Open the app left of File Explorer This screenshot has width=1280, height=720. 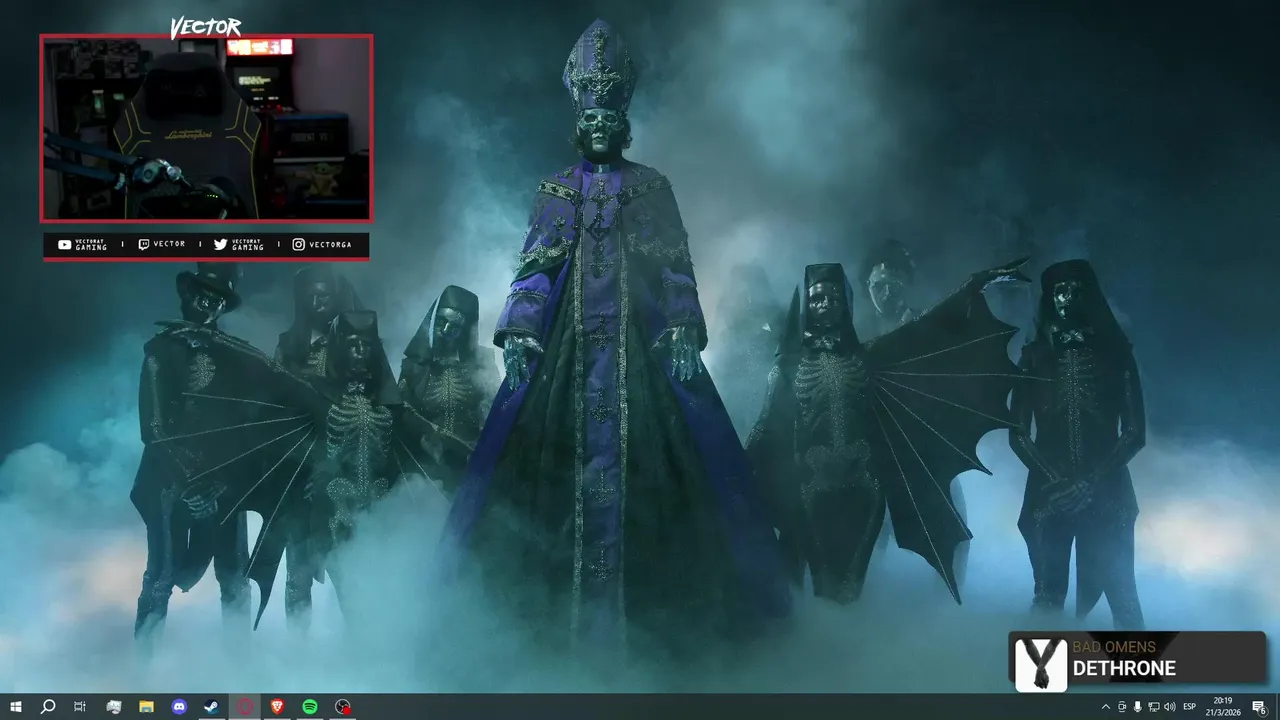tap(113, 707)
